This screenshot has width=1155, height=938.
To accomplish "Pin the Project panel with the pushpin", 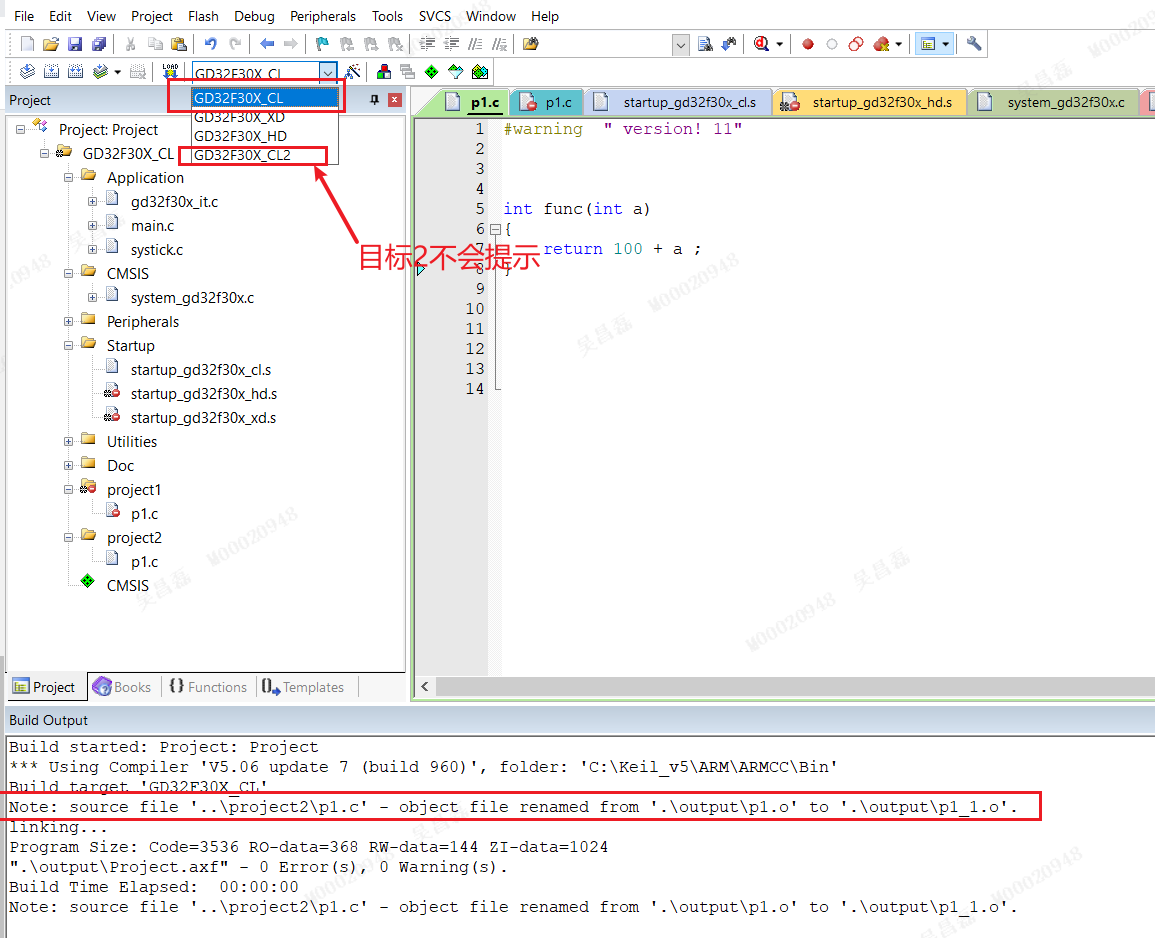I will (x=374, y=100).
